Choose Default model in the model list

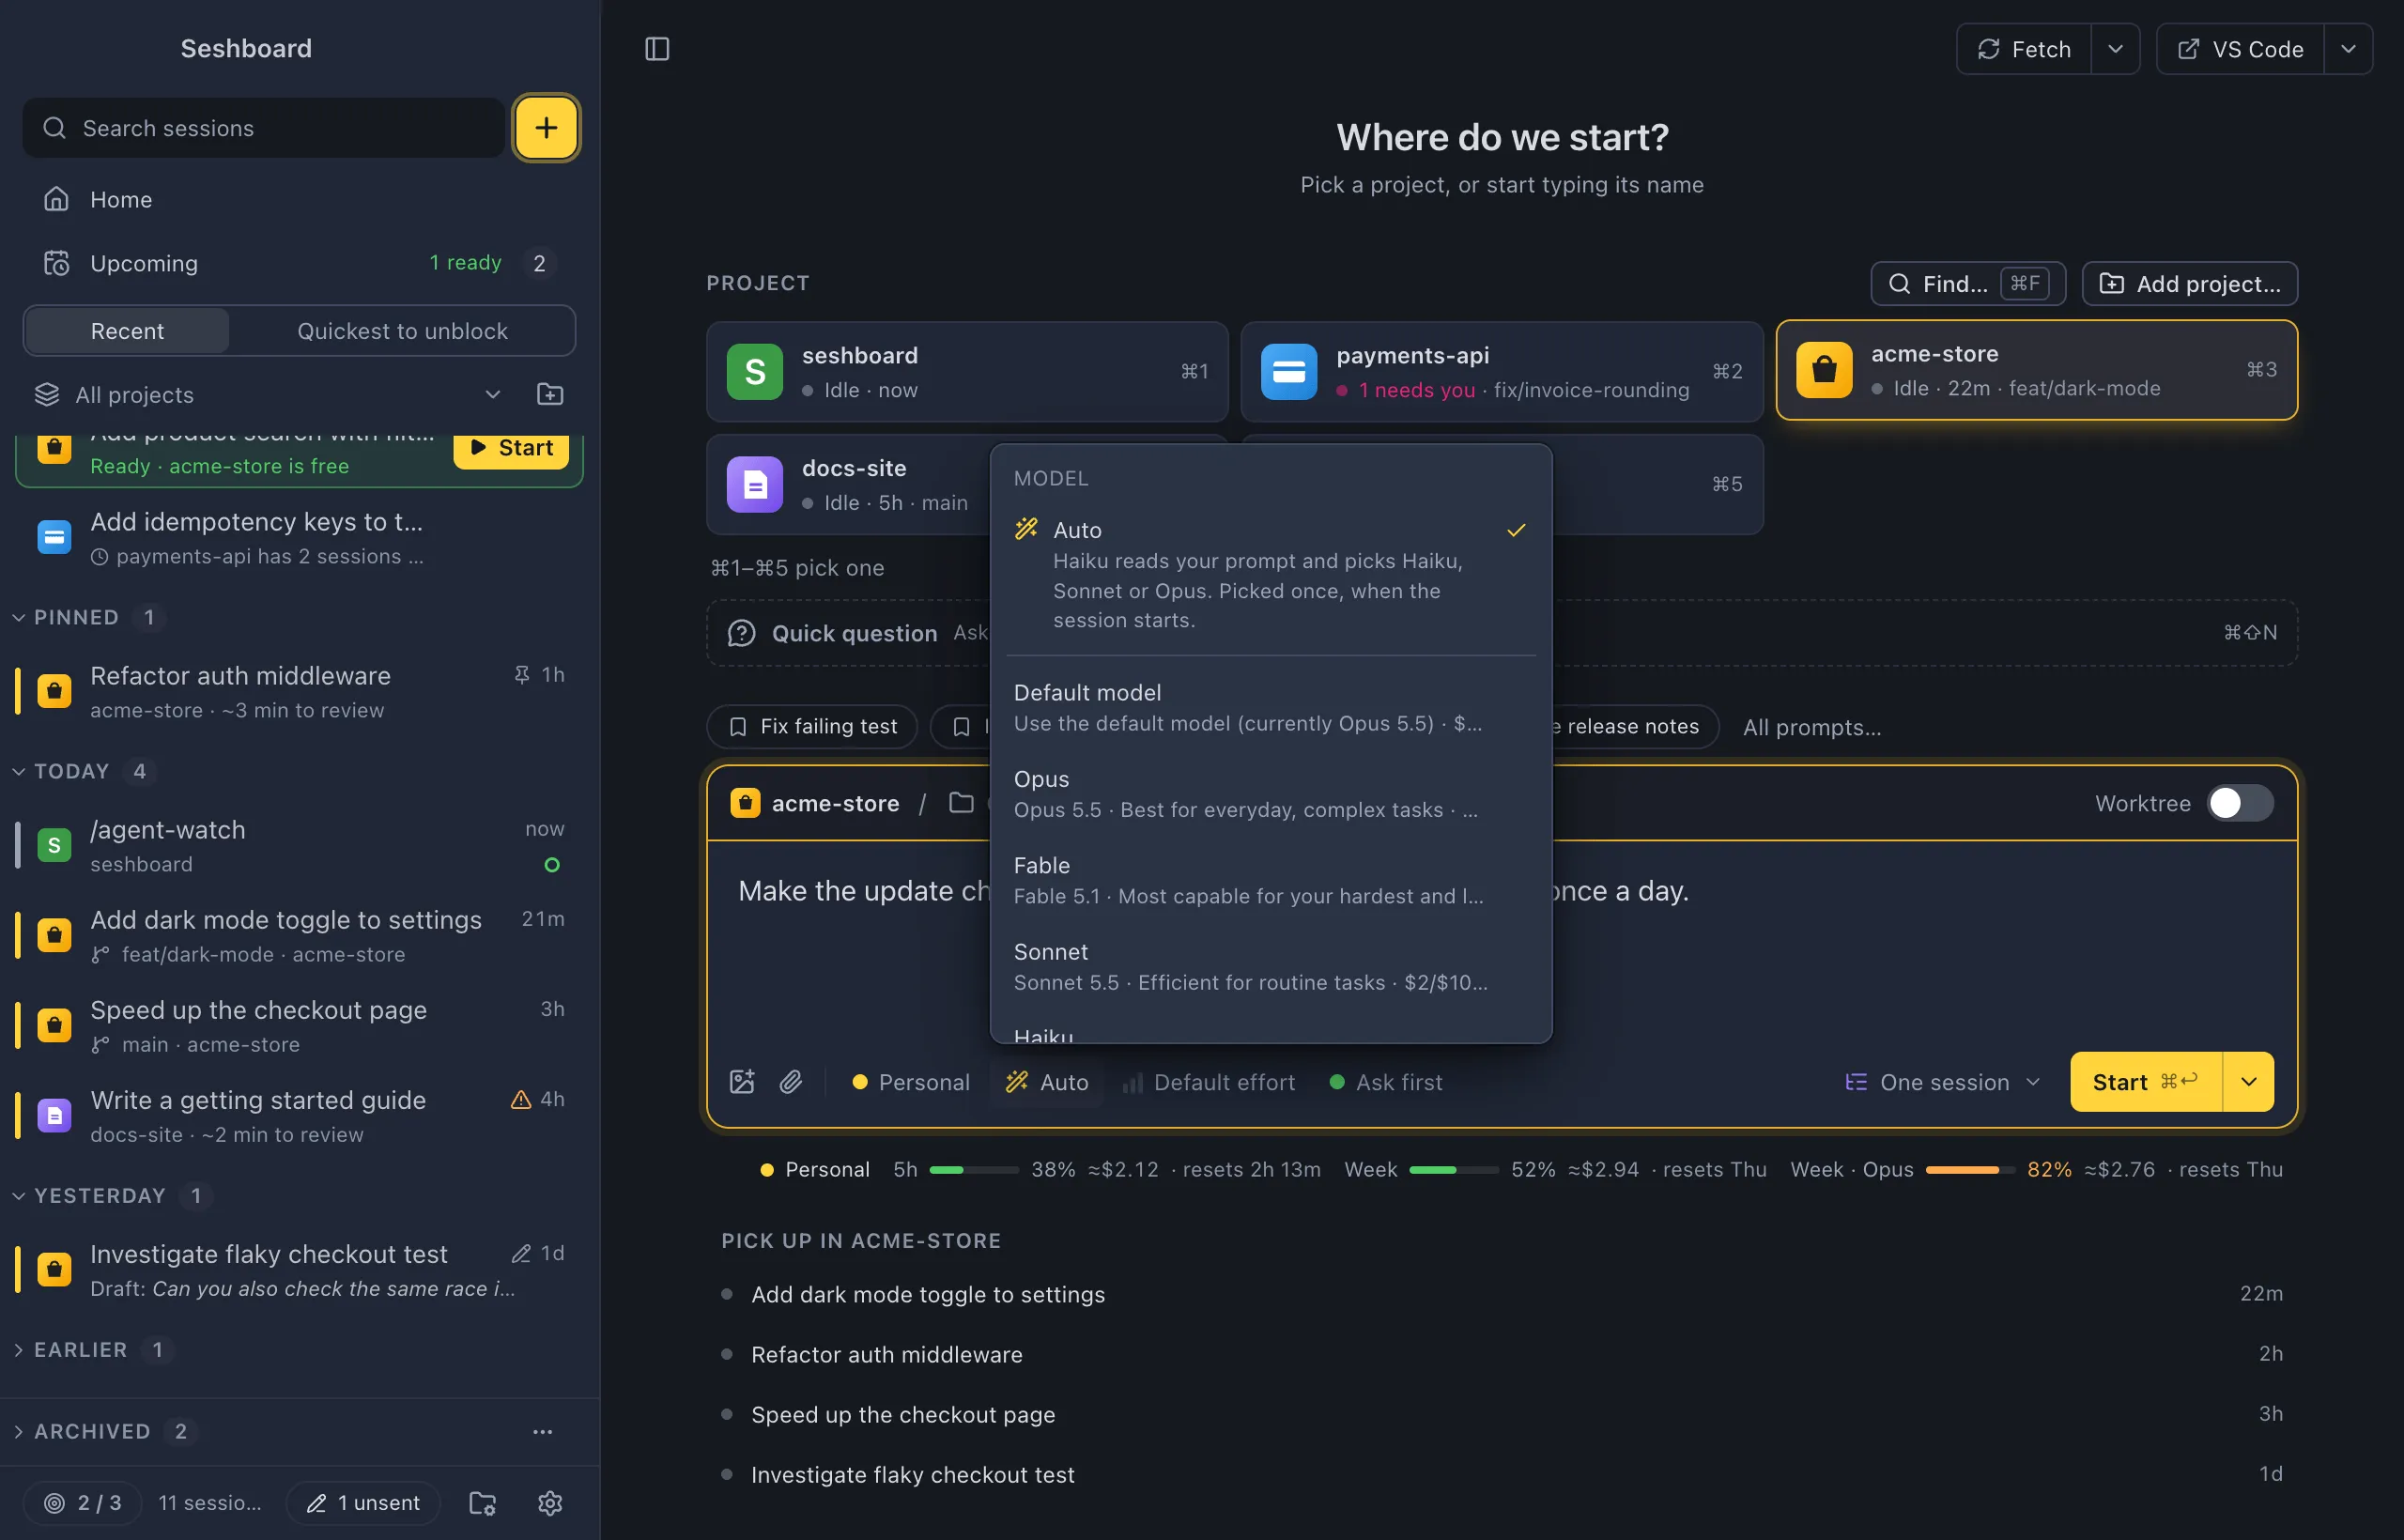1270,707
